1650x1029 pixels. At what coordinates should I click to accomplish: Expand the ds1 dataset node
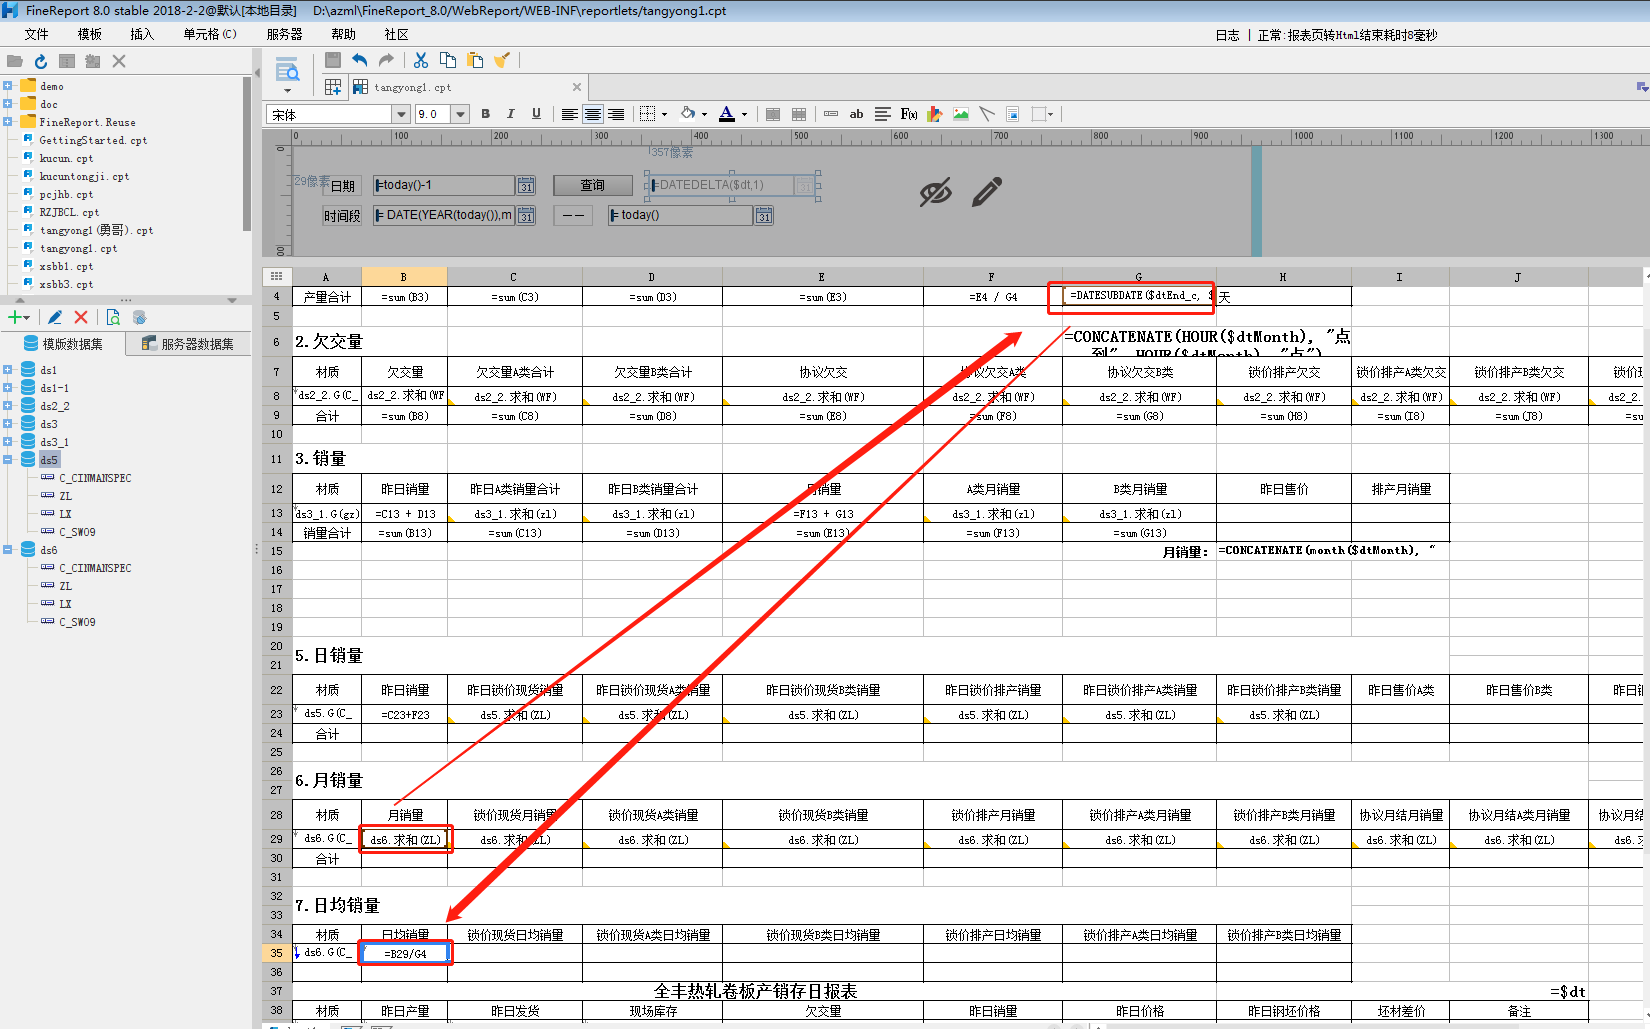pyautogui.click(x=7, y=370)
